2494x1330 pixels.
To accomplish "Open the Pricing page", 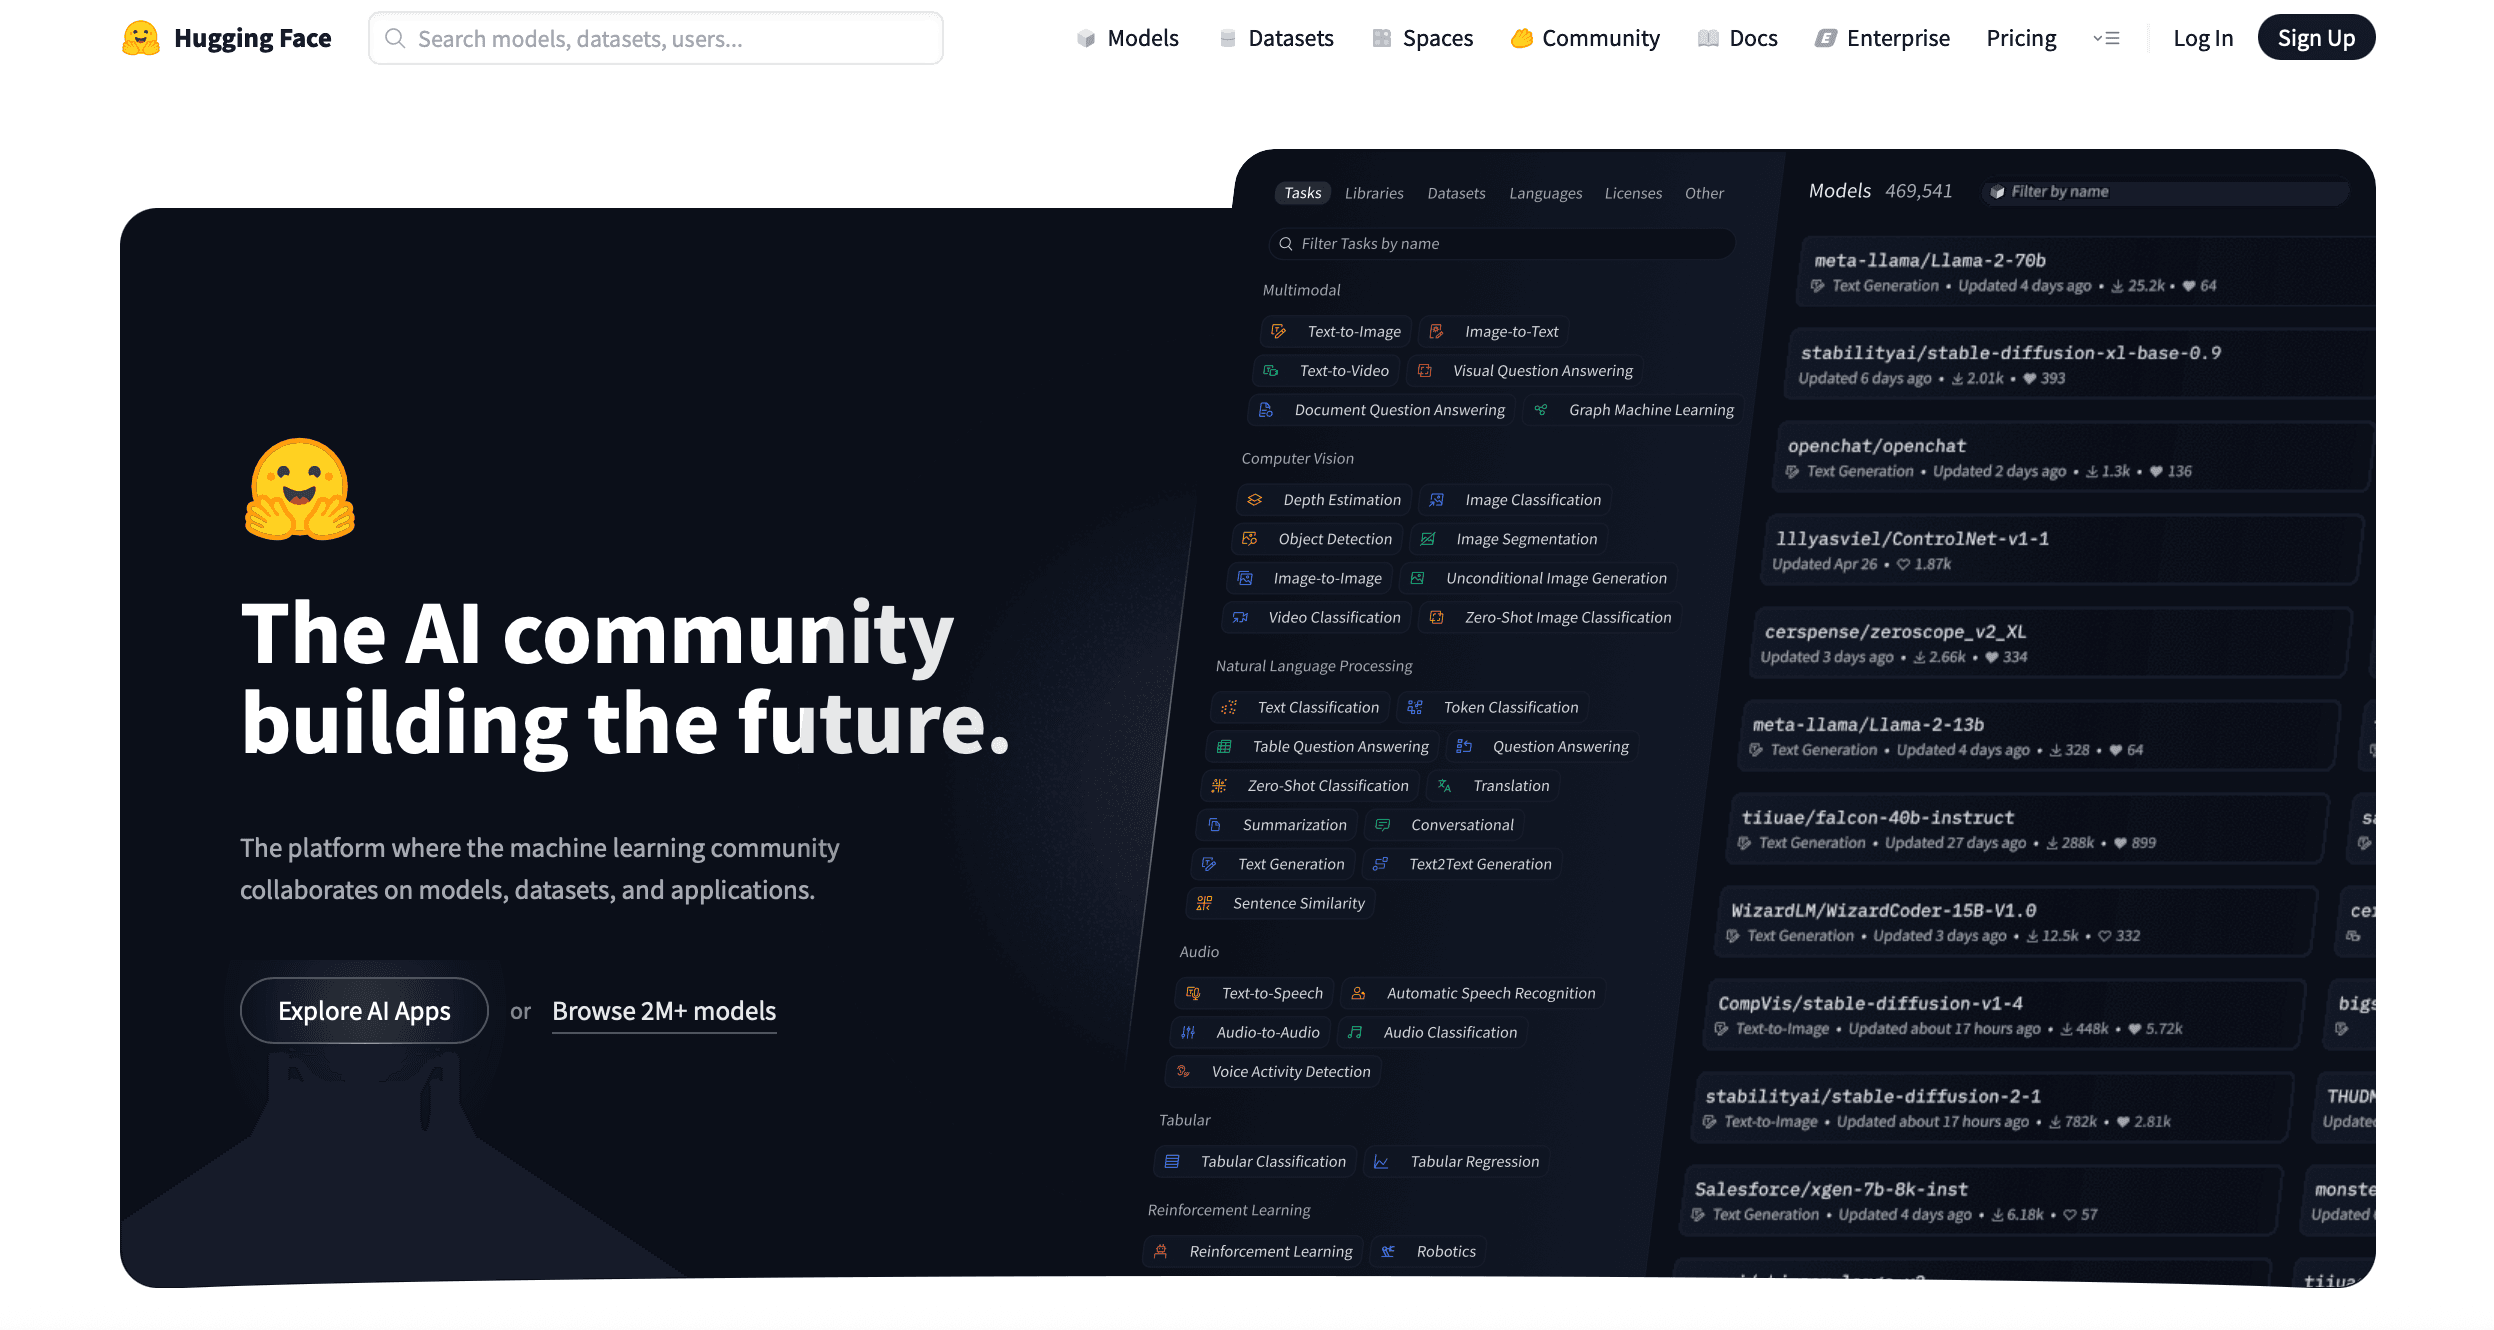I will (x=2021, y=38).
